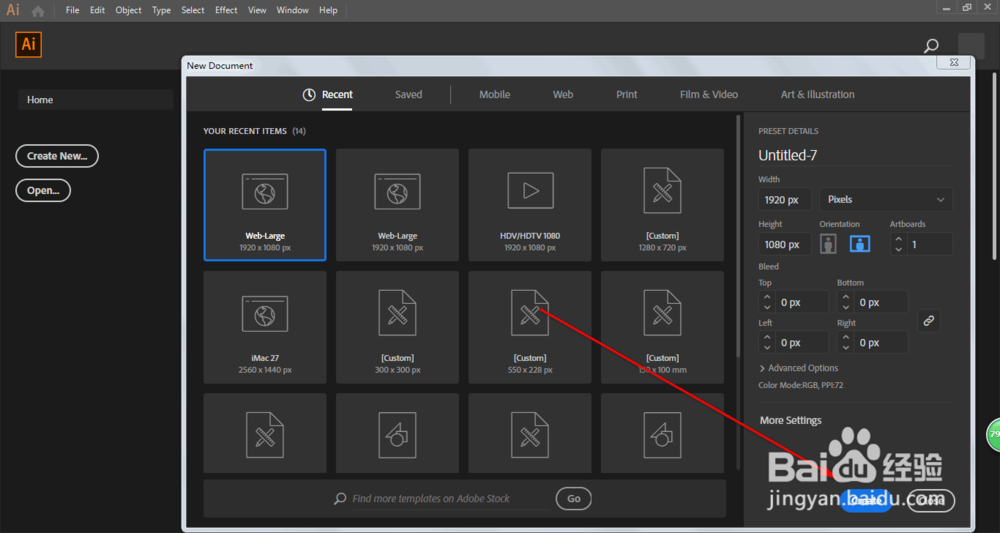Viewport: 1000px width, 533px height.
Task: Choose the iMac 27 preset
Action: (x=265, y=328)
